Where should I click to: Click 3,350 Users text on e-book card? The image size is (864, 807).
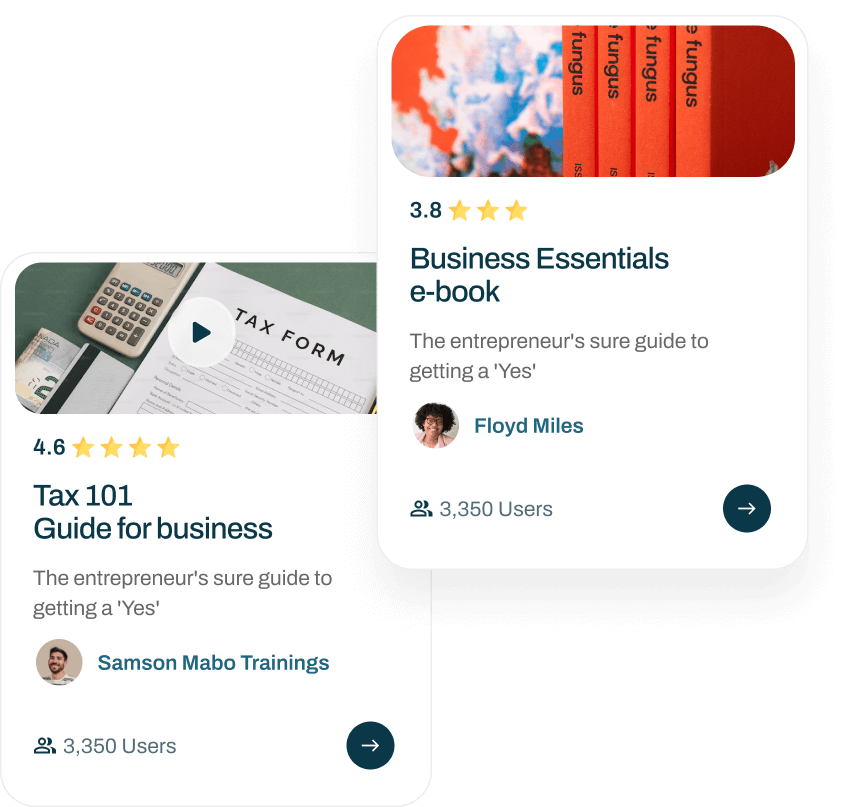(496, 509)
